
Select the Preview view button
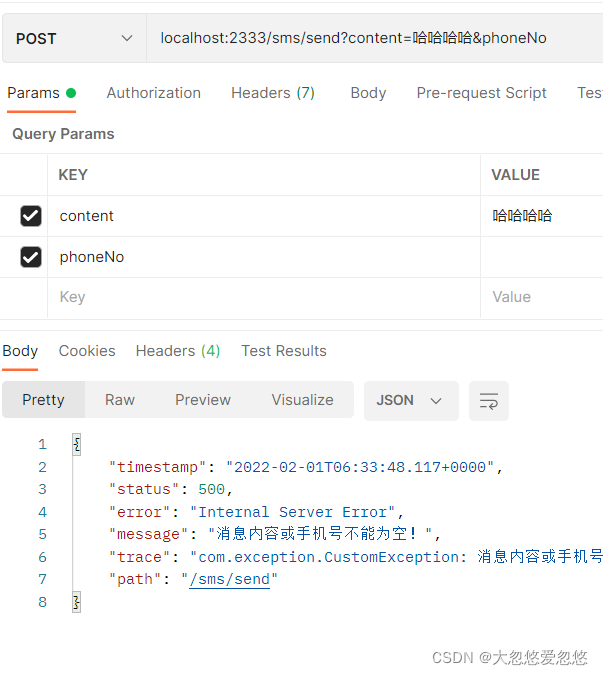203,400
